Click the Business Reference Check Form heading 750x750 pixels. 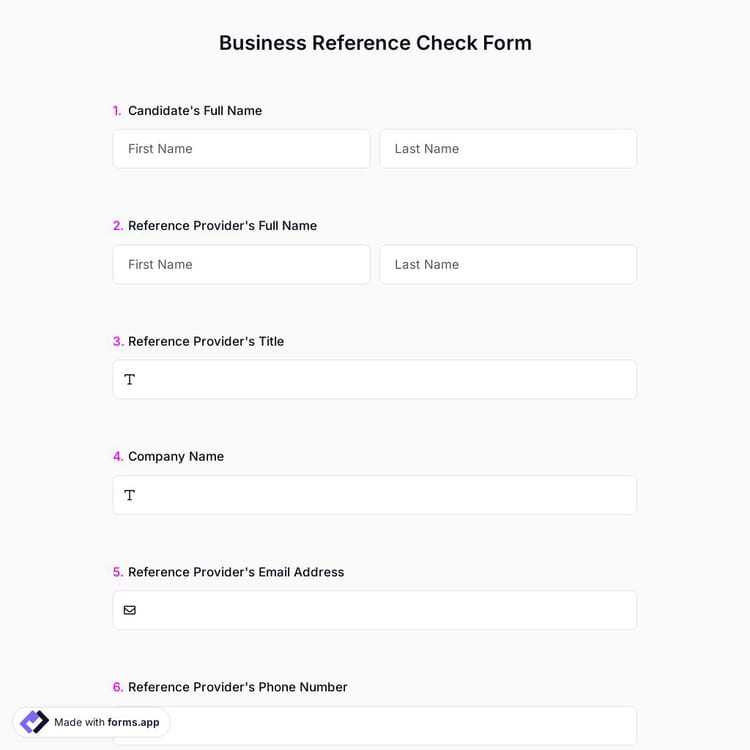pyautogui.click(x=375, y=43)
